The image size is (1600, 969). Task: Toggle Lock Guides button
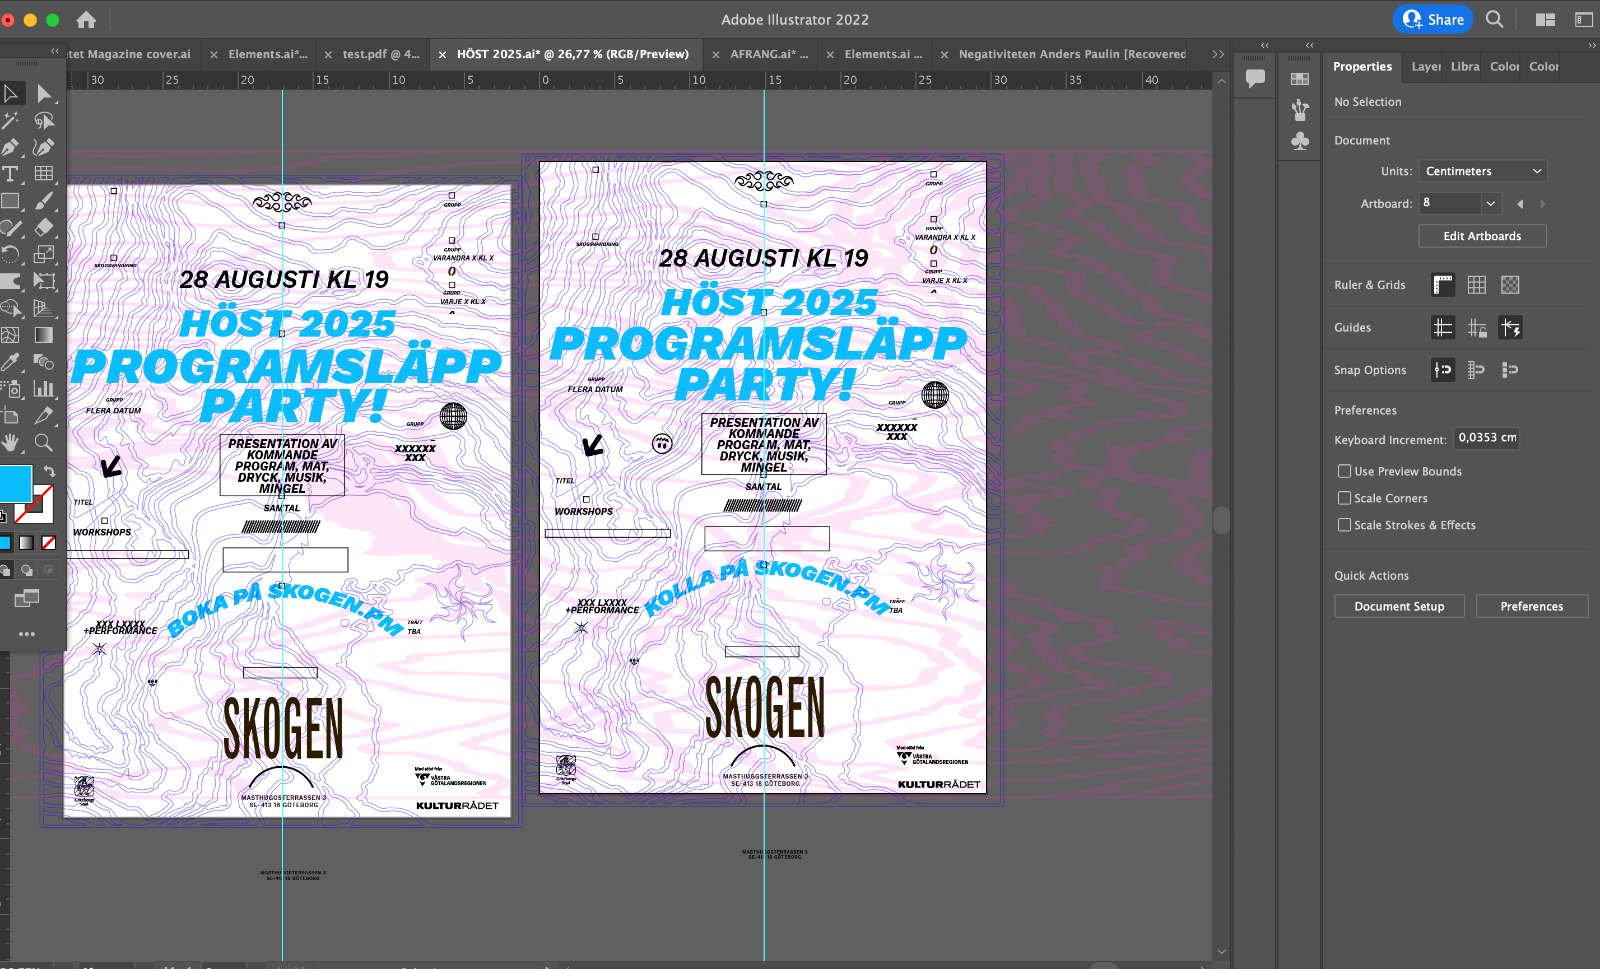click(x=1477, y=327)
